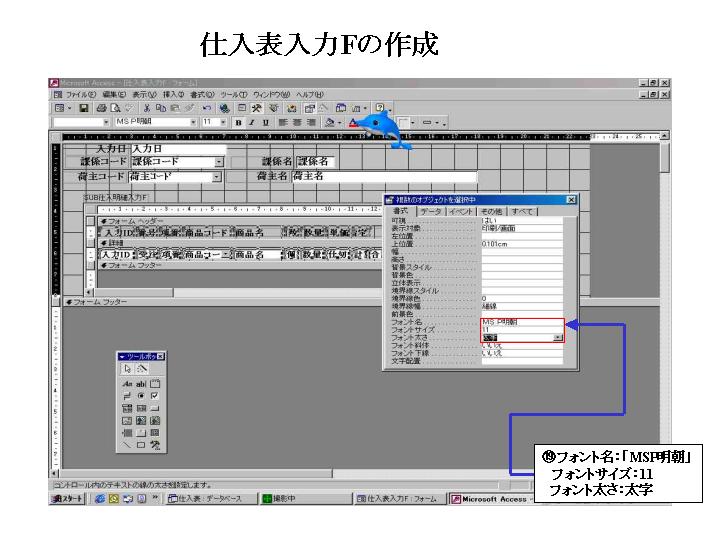The width and height of the screenshot is (720, 540).
Task: Switch to すべて tab in properties
Action: point(522,212)
